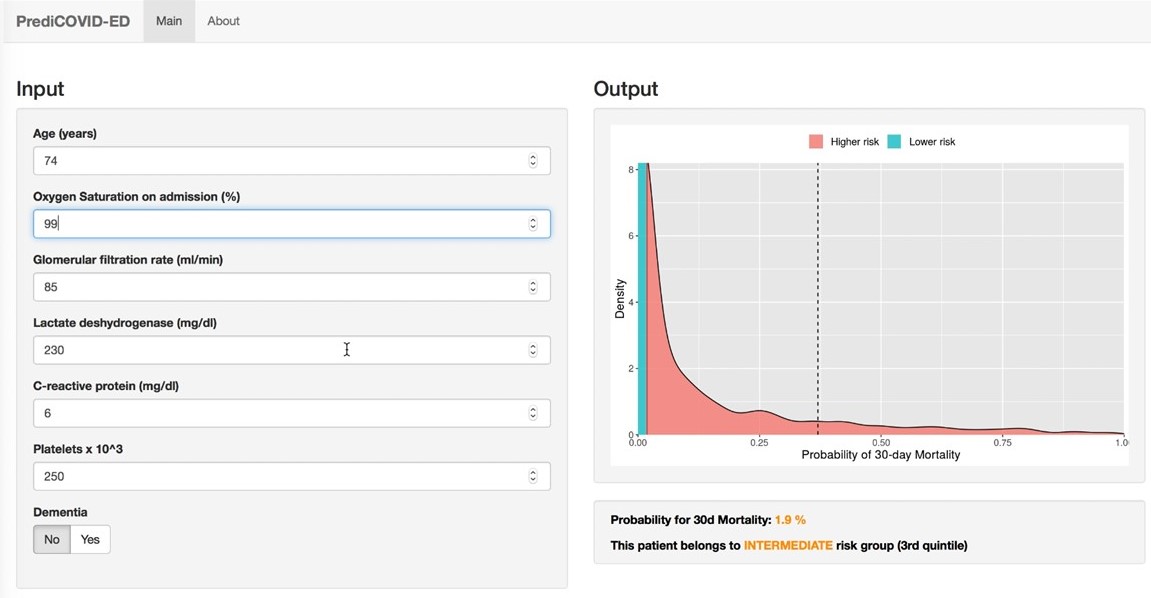Open the About tab
This screenshot has width=1151, height=598.
tap(223, 21)
